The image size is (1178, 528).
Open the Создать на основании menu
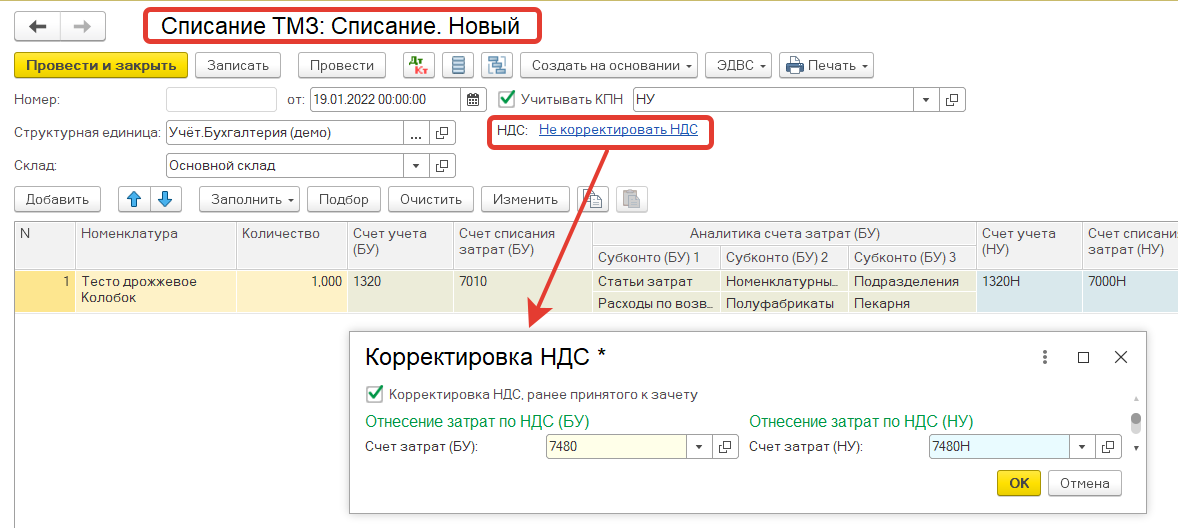point(608,66)
